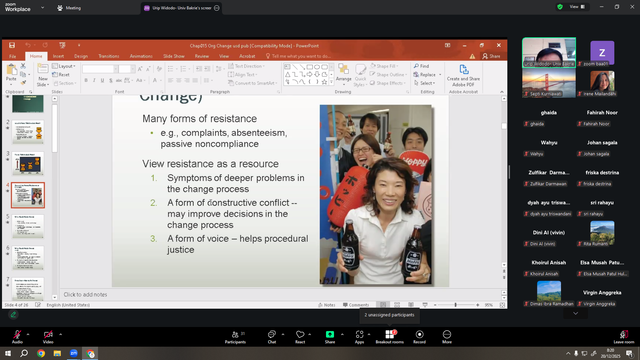Expand the participant gallery with the chevron
Image resolution: width=640 pixels, height=360 pixels.
[576, 313]
